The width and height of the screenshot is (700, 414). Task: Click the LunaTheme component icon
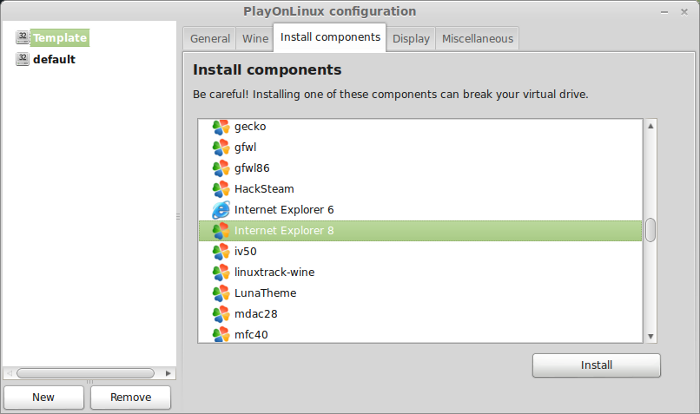click(x=221, y=293)
